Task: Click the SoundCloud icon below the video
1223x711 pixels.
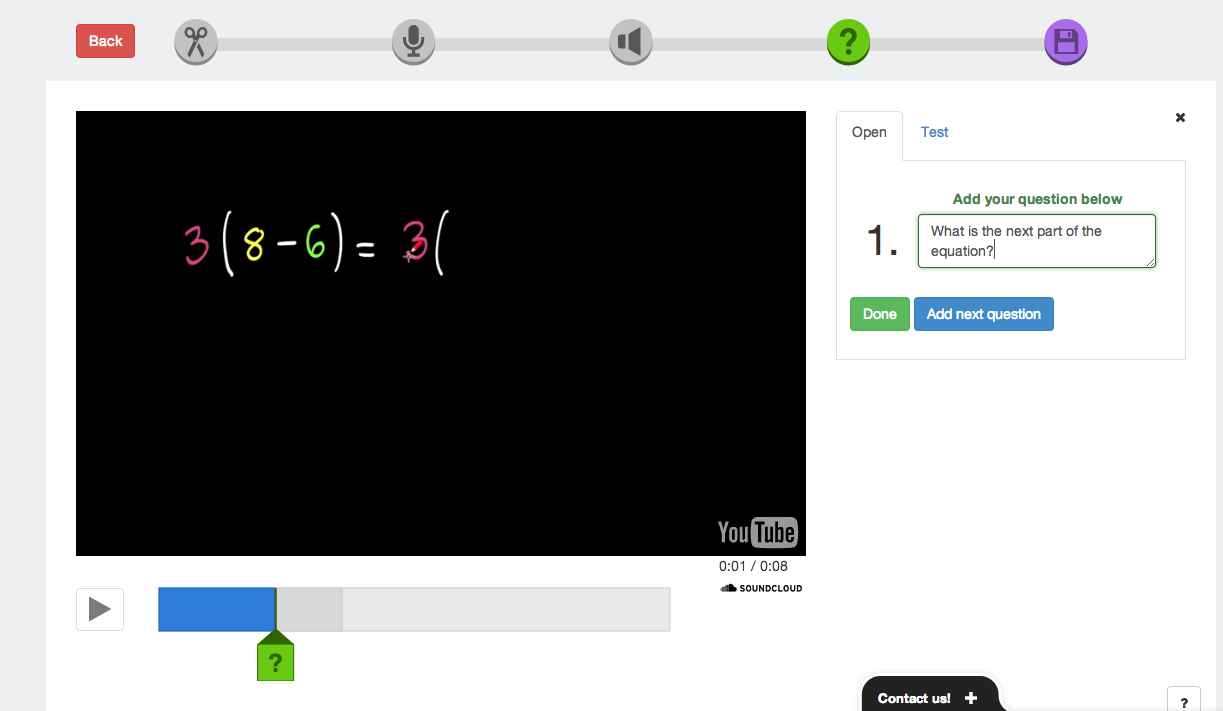Action: (x=727, y=588)
